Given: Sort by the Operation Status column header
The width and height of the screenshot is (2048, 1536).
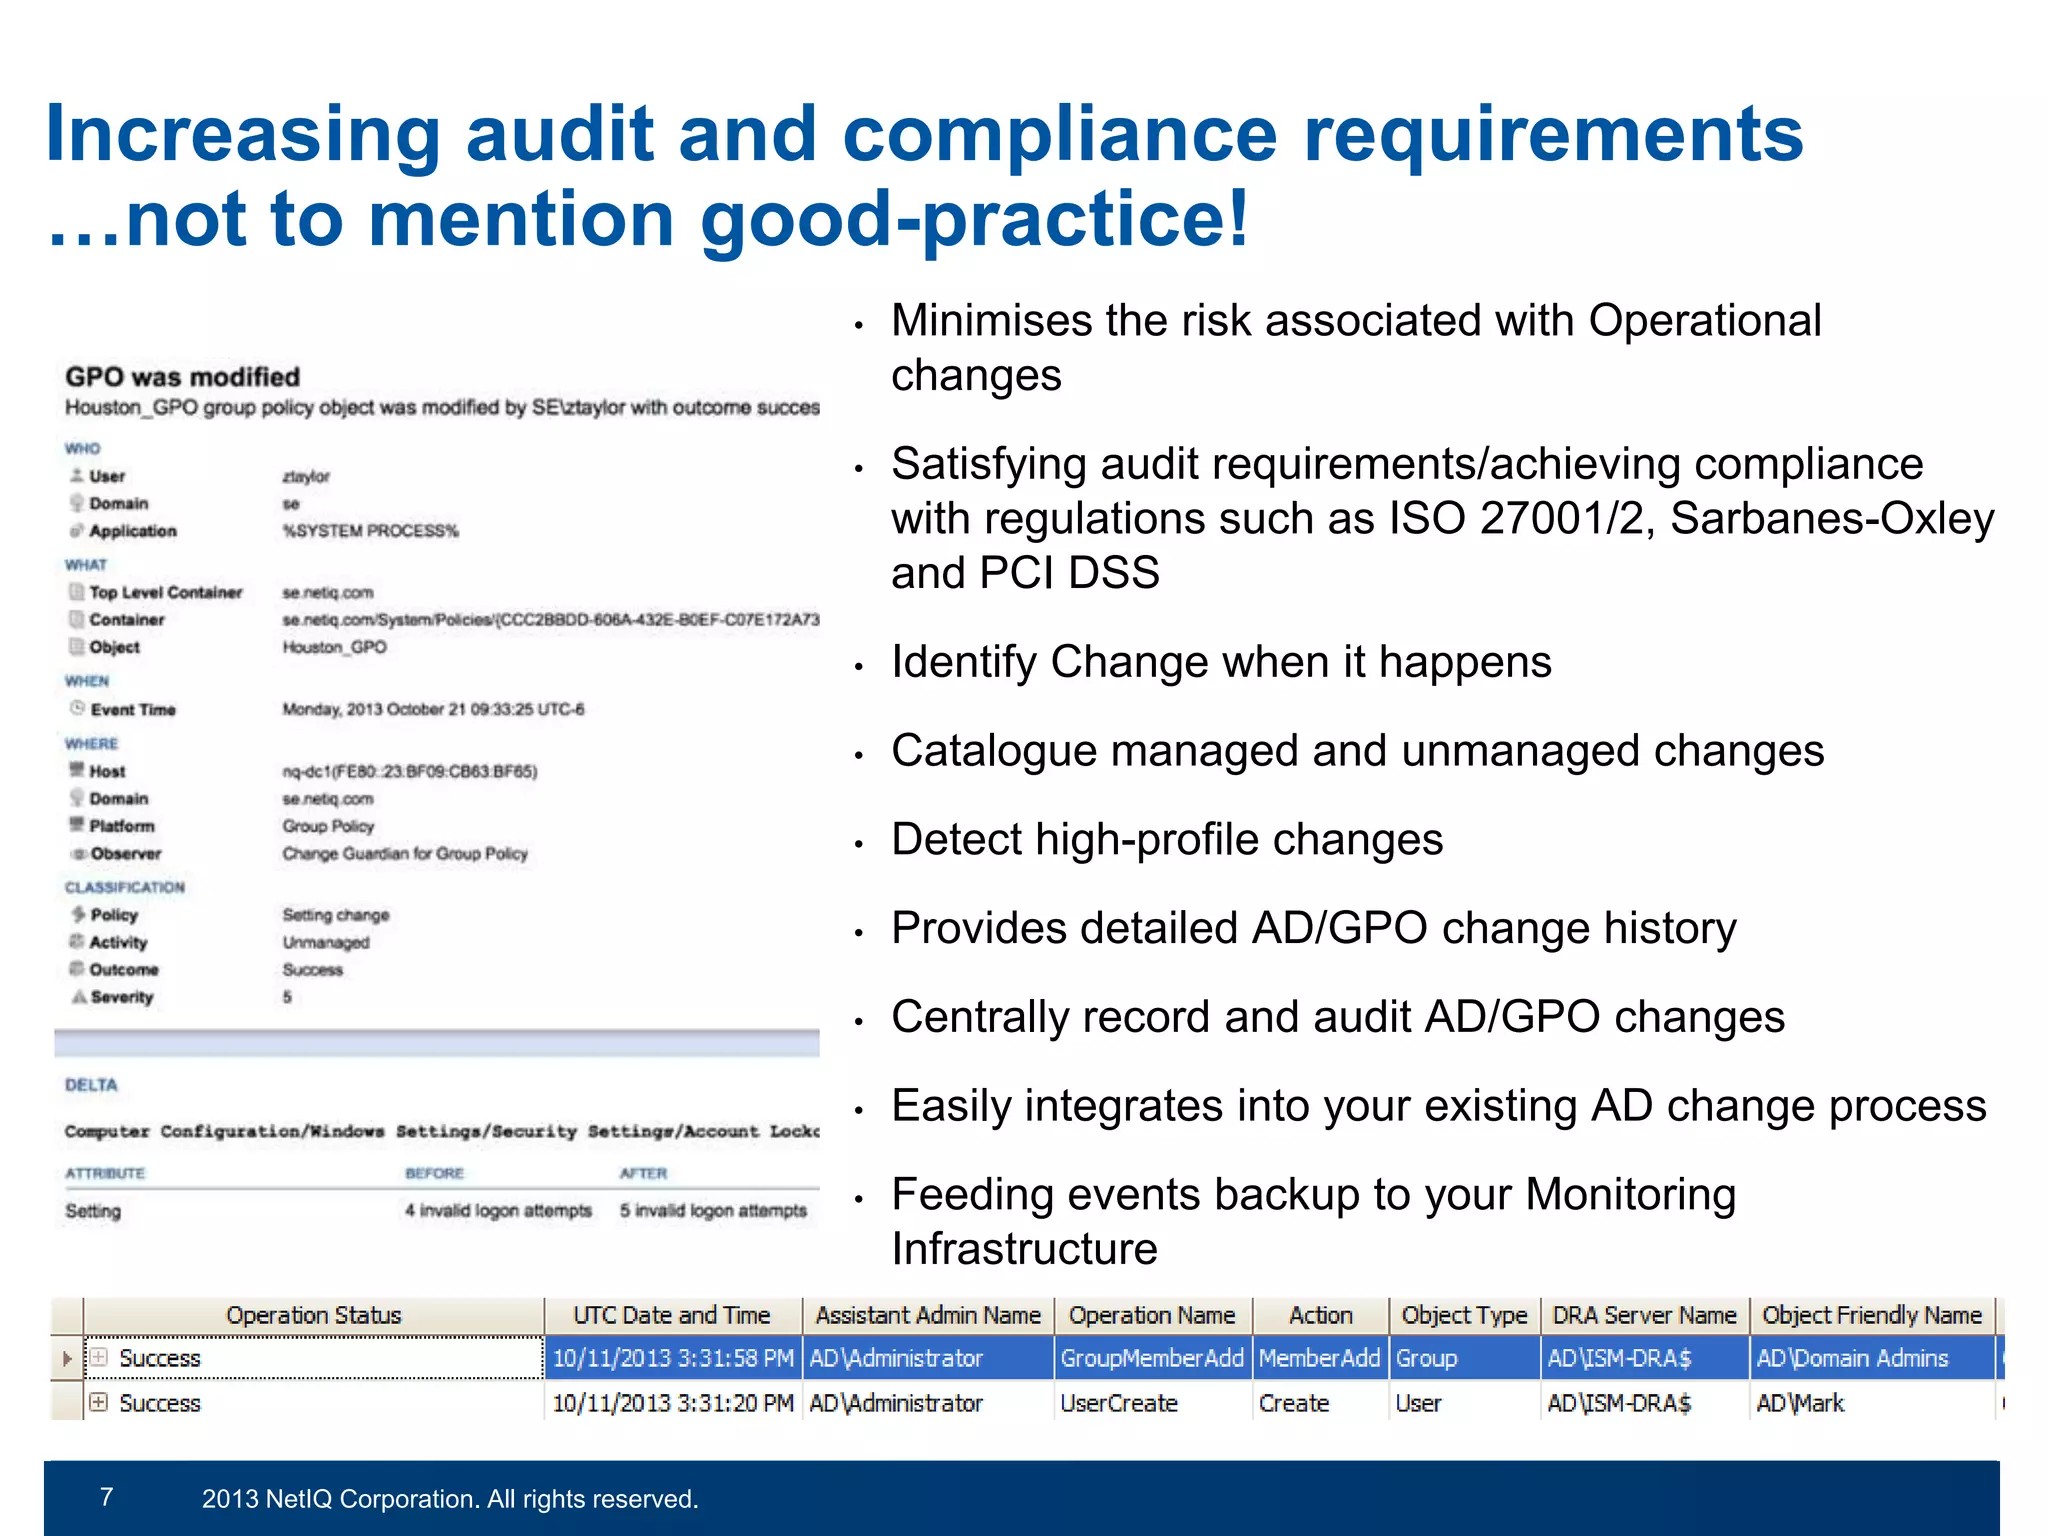Looking at the screenshot, I should pyautogui.click(x=313, y=1315).
